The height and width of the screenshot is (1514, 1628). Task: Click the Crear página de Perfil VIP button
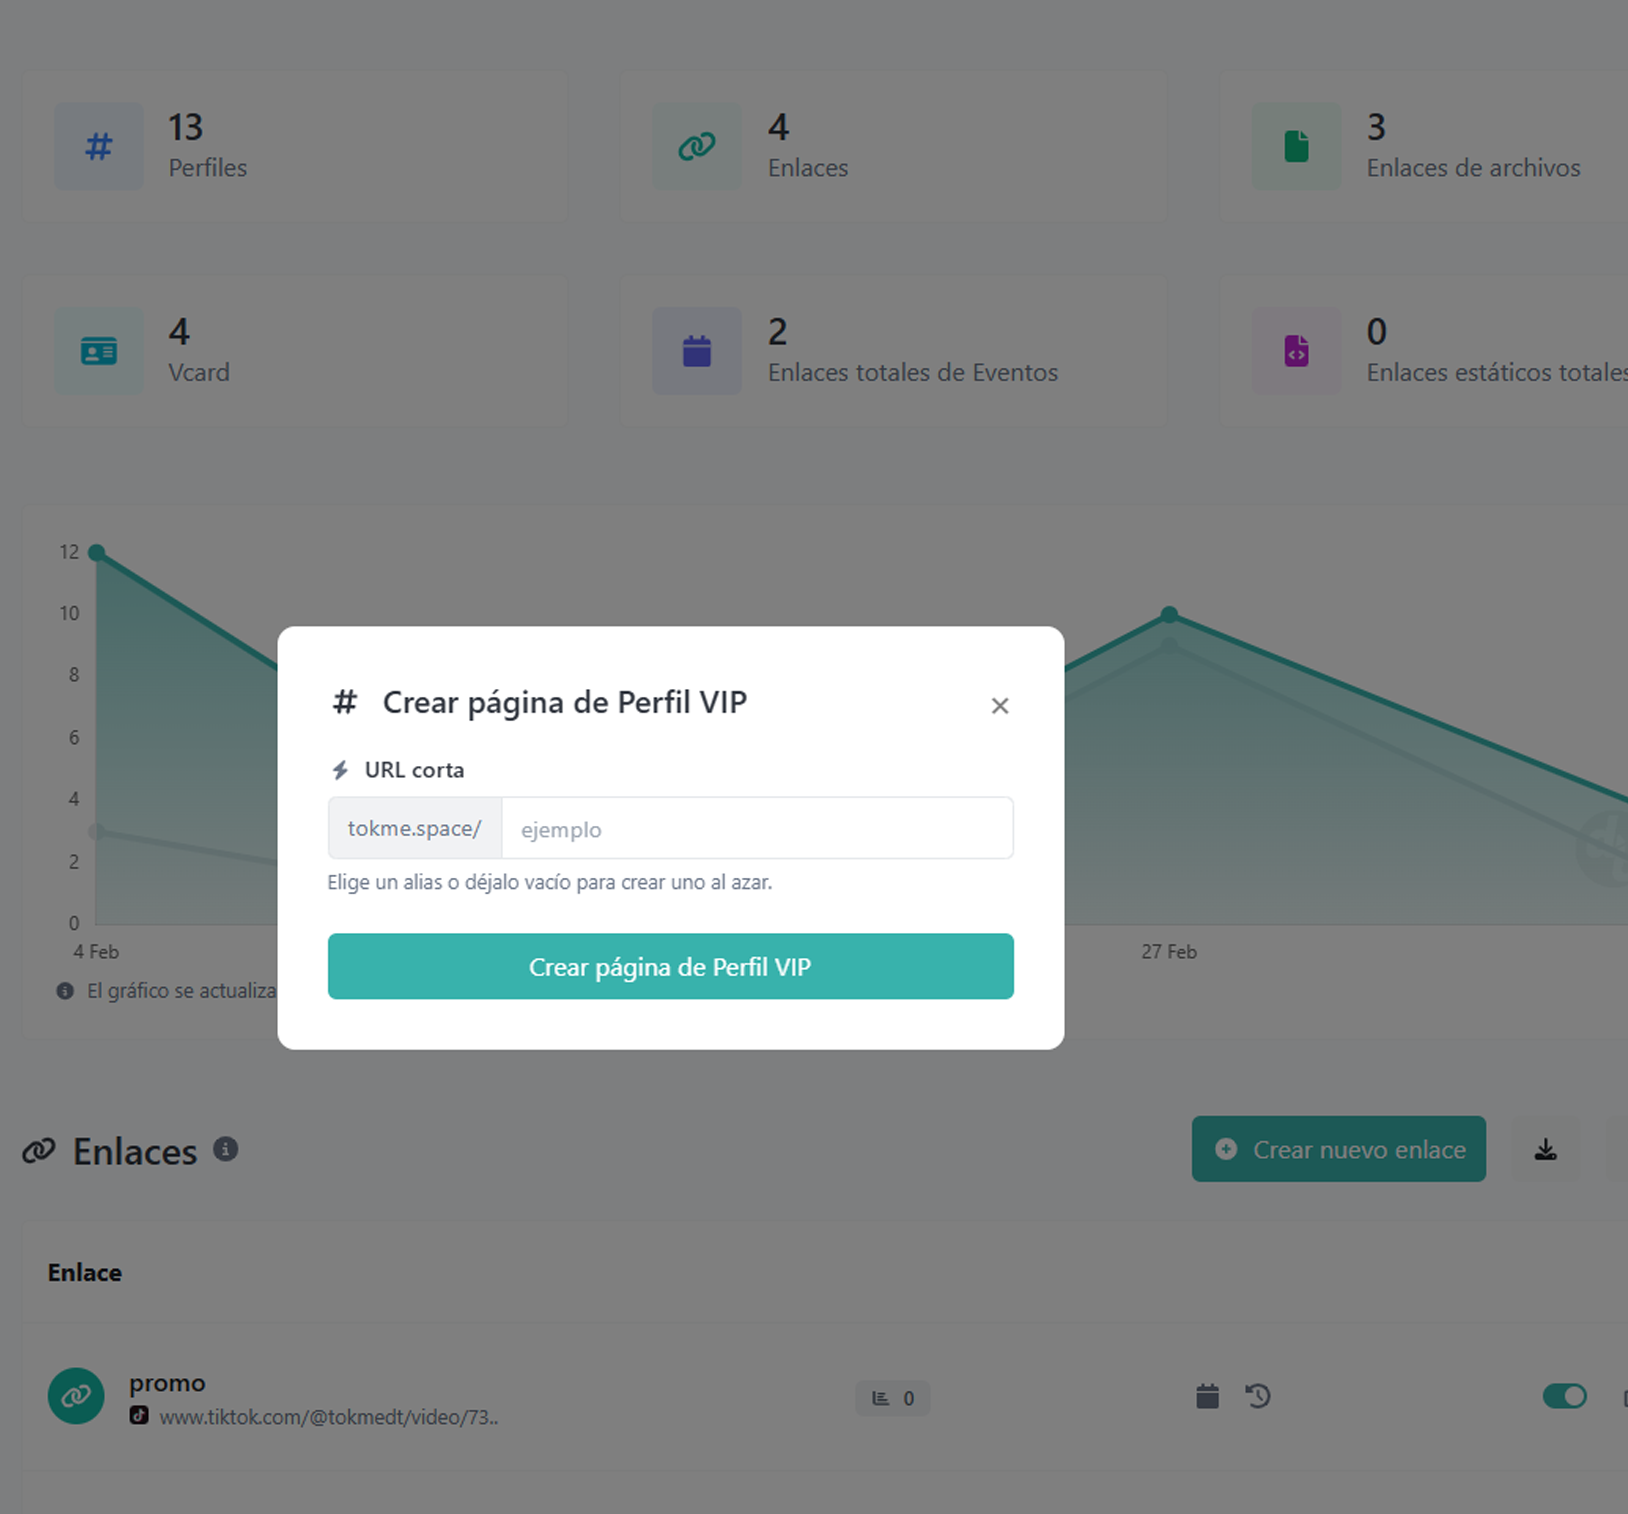(x=670, y=966)
